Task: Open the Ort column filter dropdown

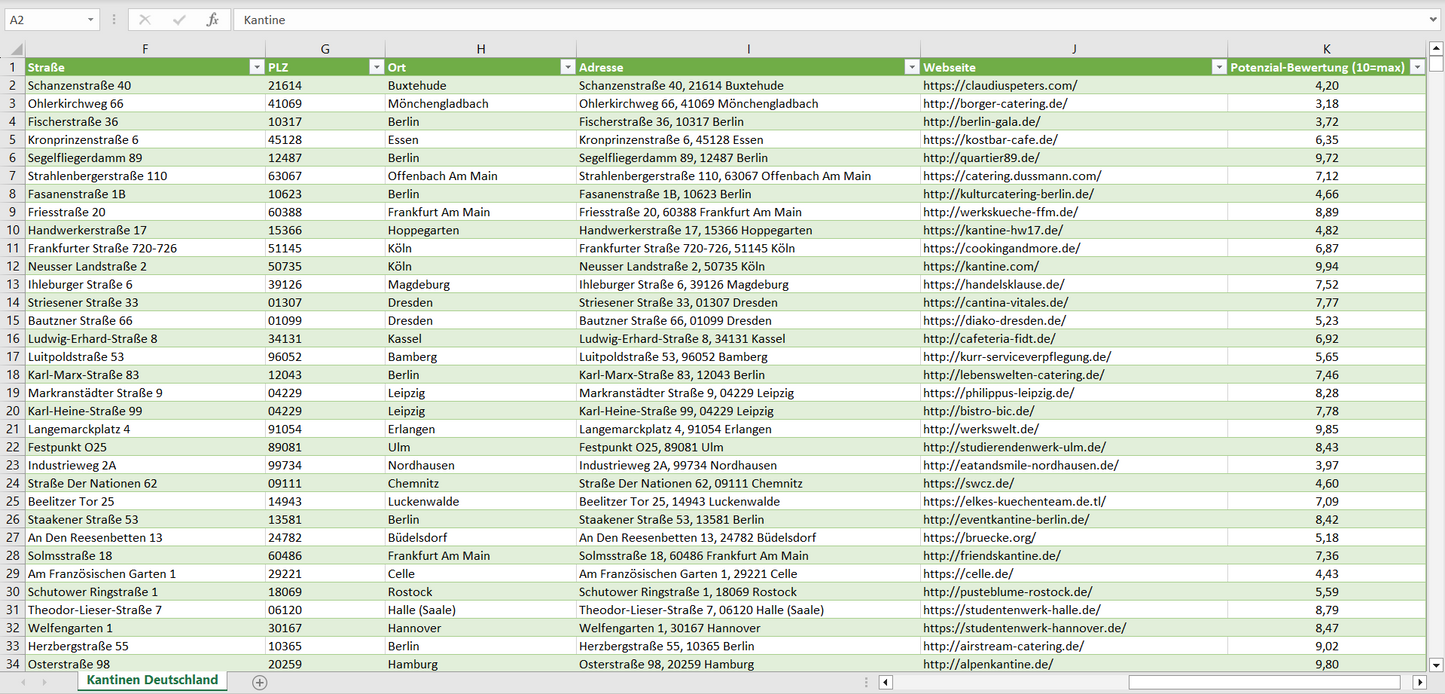Action: click(x=567, y=67)
